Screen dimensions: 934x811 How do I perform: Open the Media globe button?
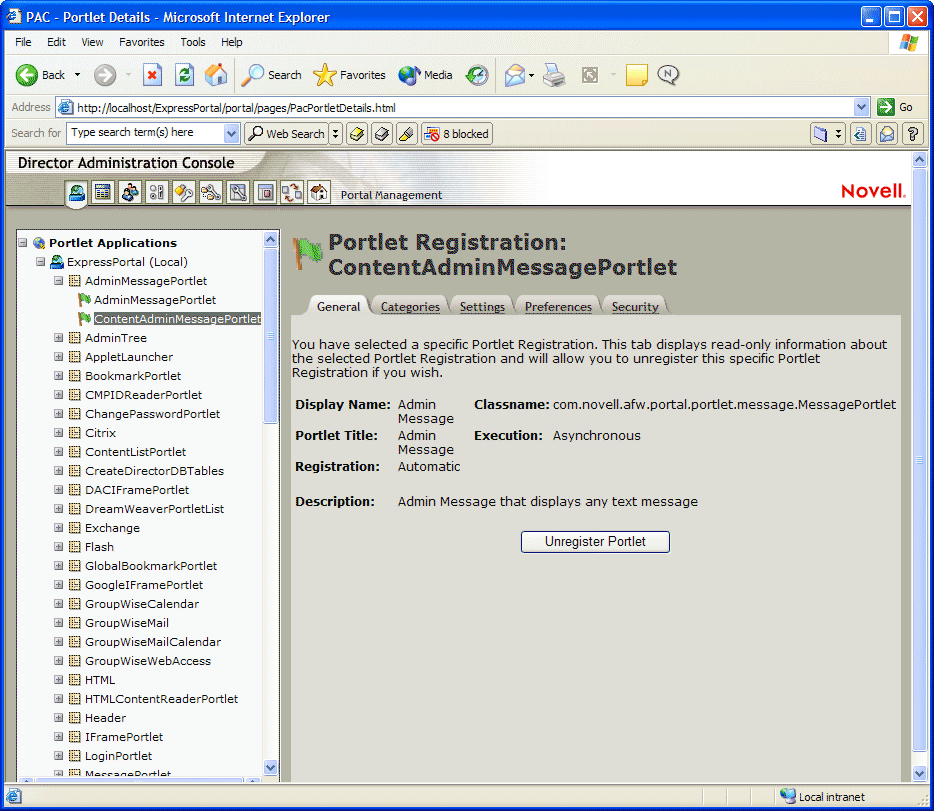tap(425, 75)
